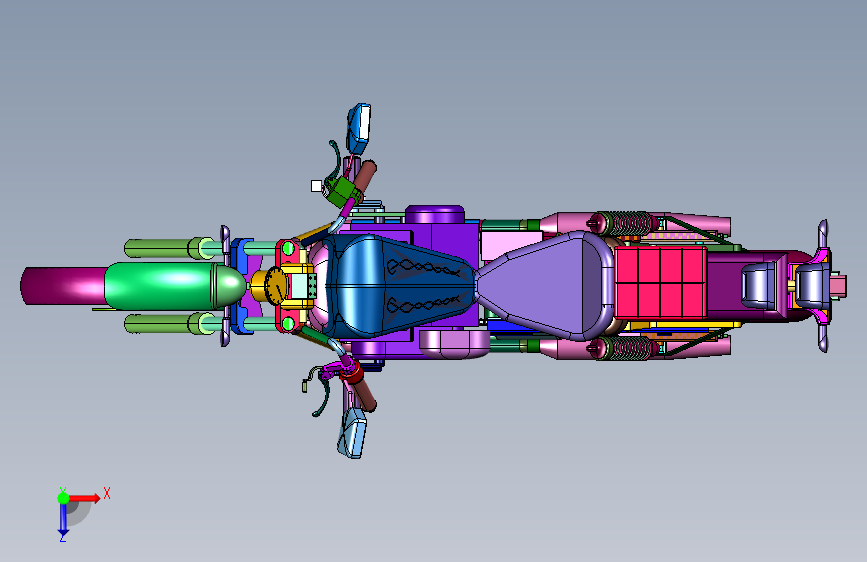
Task: Select the maroon front tire
Action: click(x=64, y=285)
